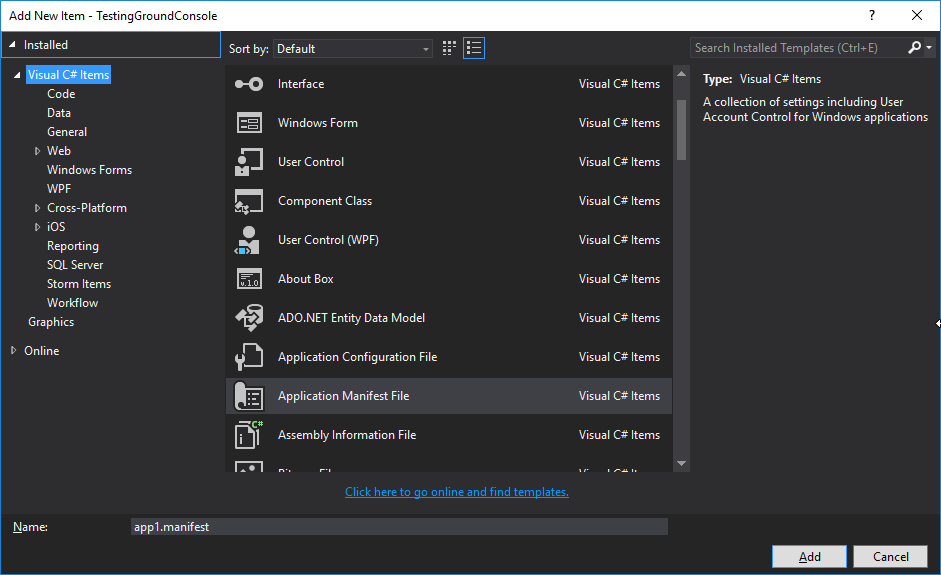Choose the Application Configuration File icon
941x575 pixels.
[248, 357]
